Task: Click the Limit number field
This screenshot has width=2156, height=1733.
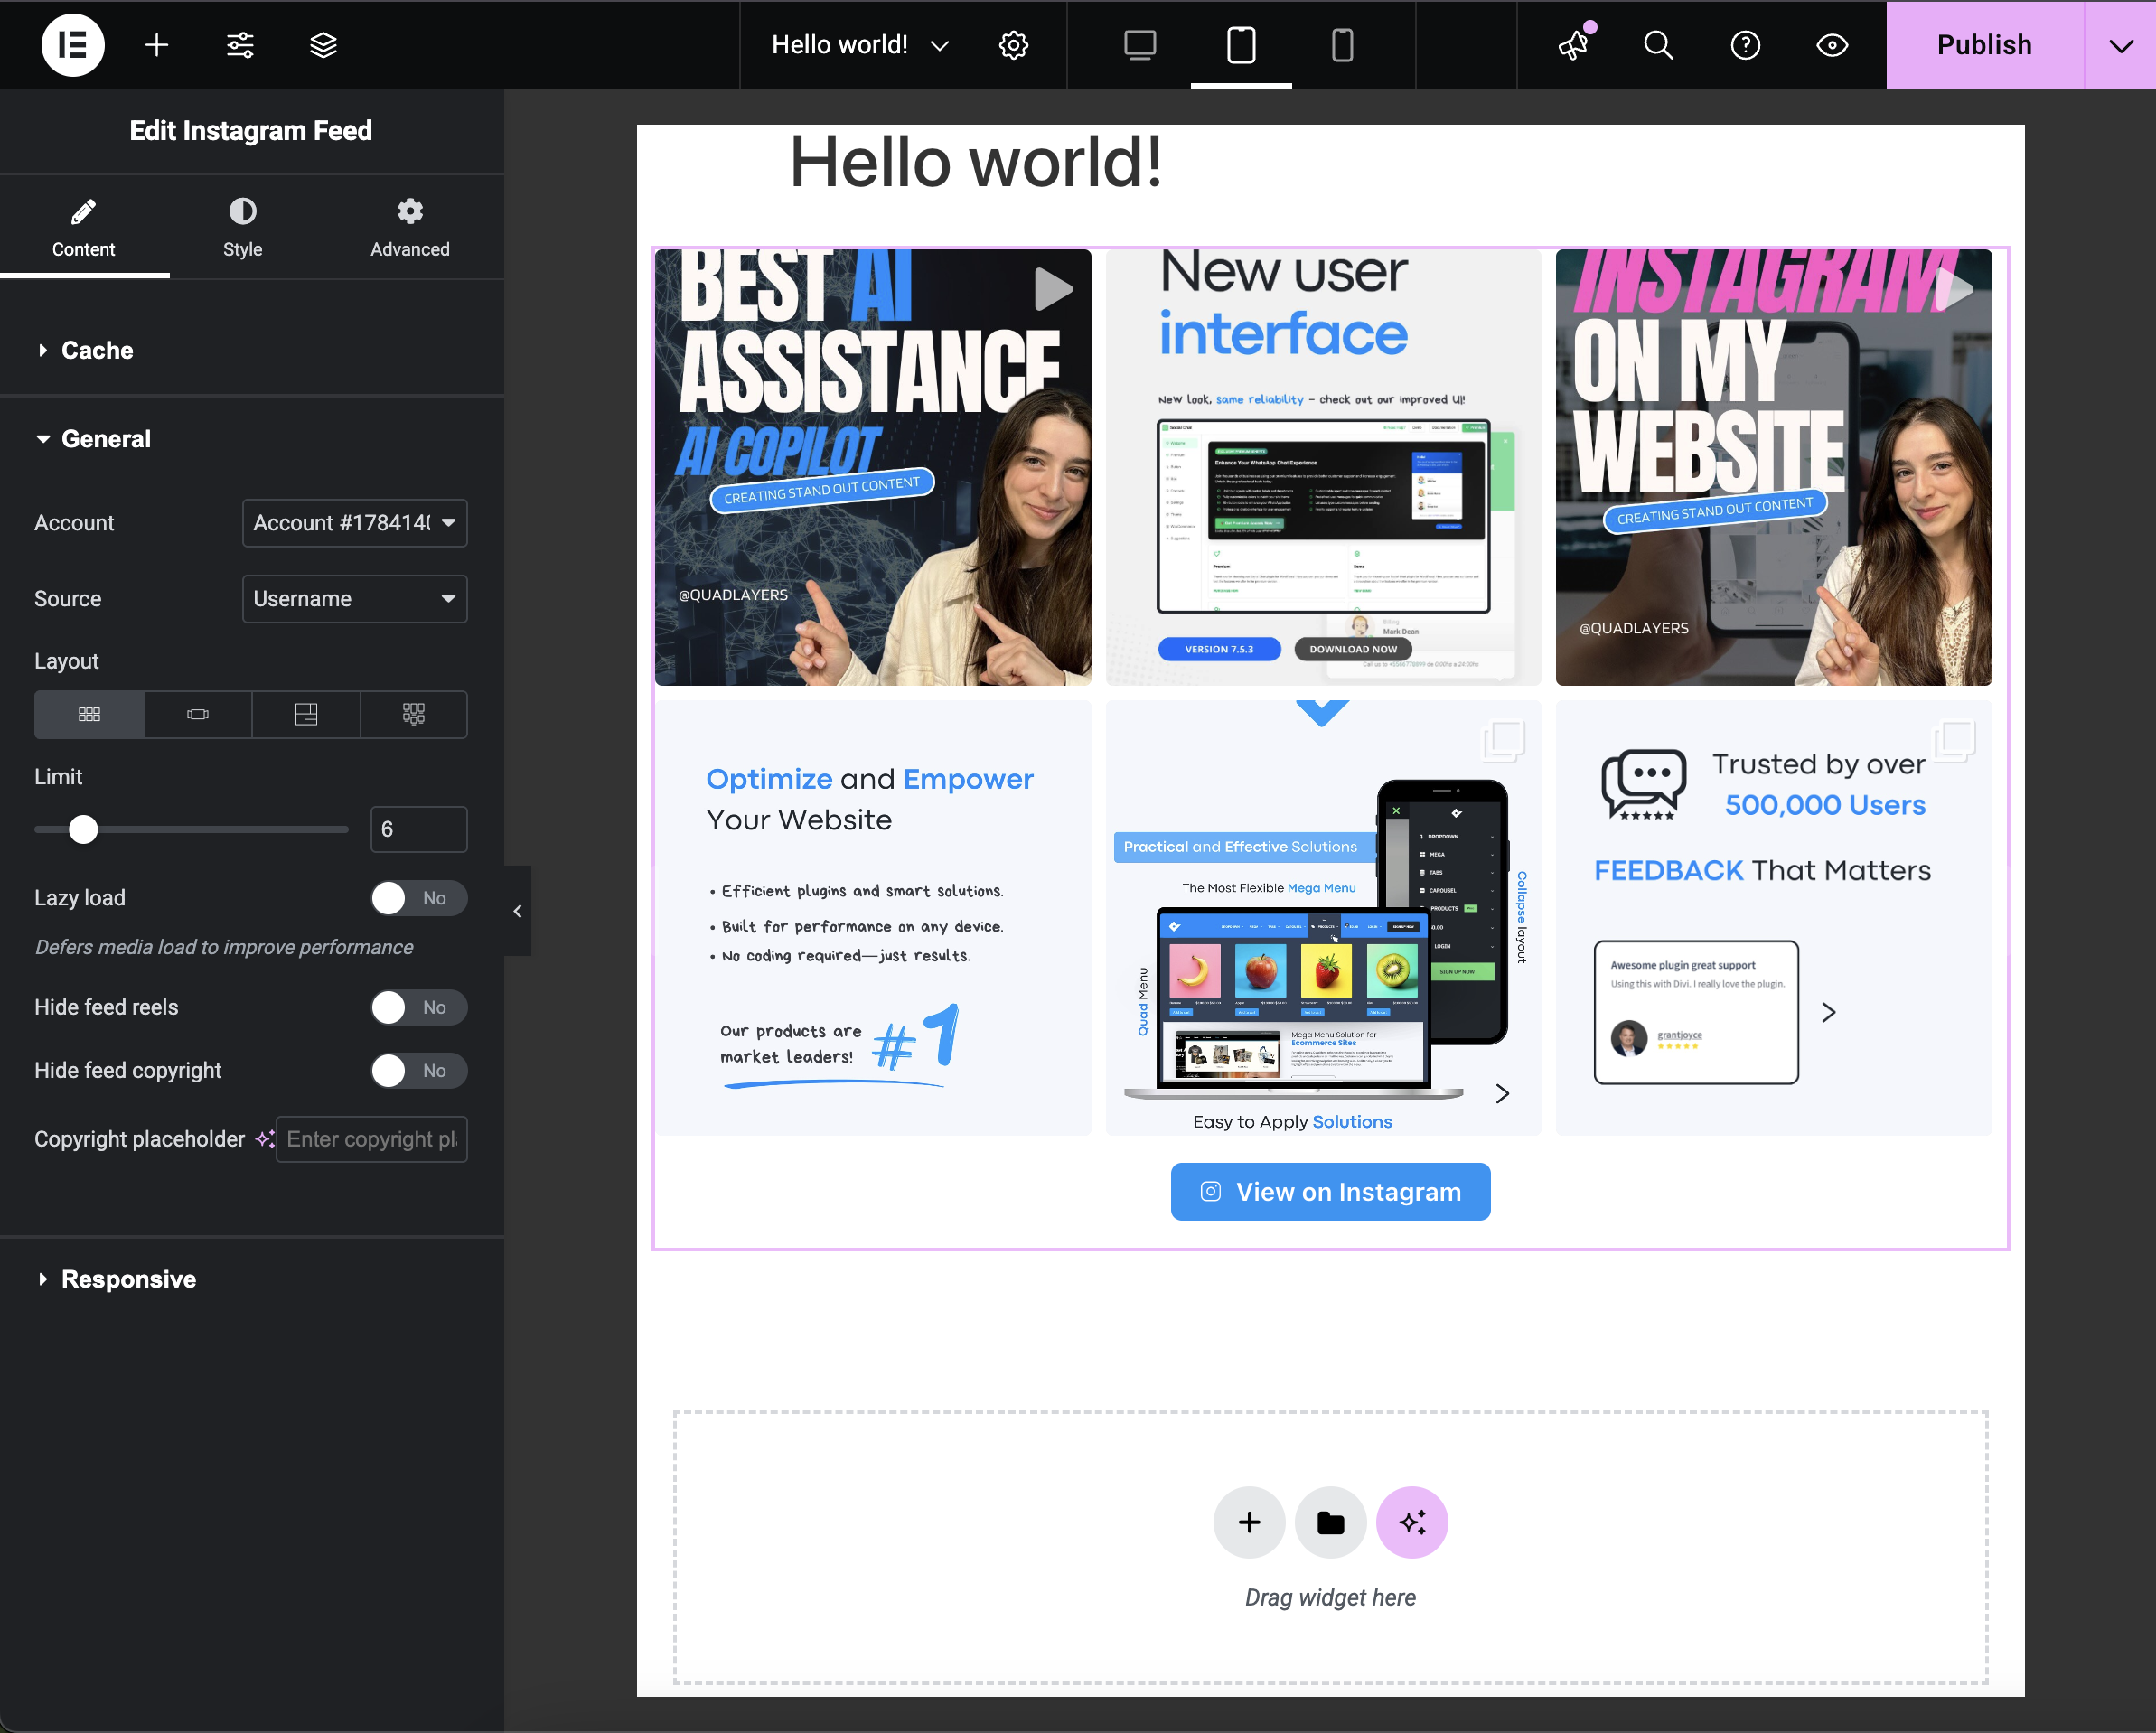Action: [x=418, y=829]
